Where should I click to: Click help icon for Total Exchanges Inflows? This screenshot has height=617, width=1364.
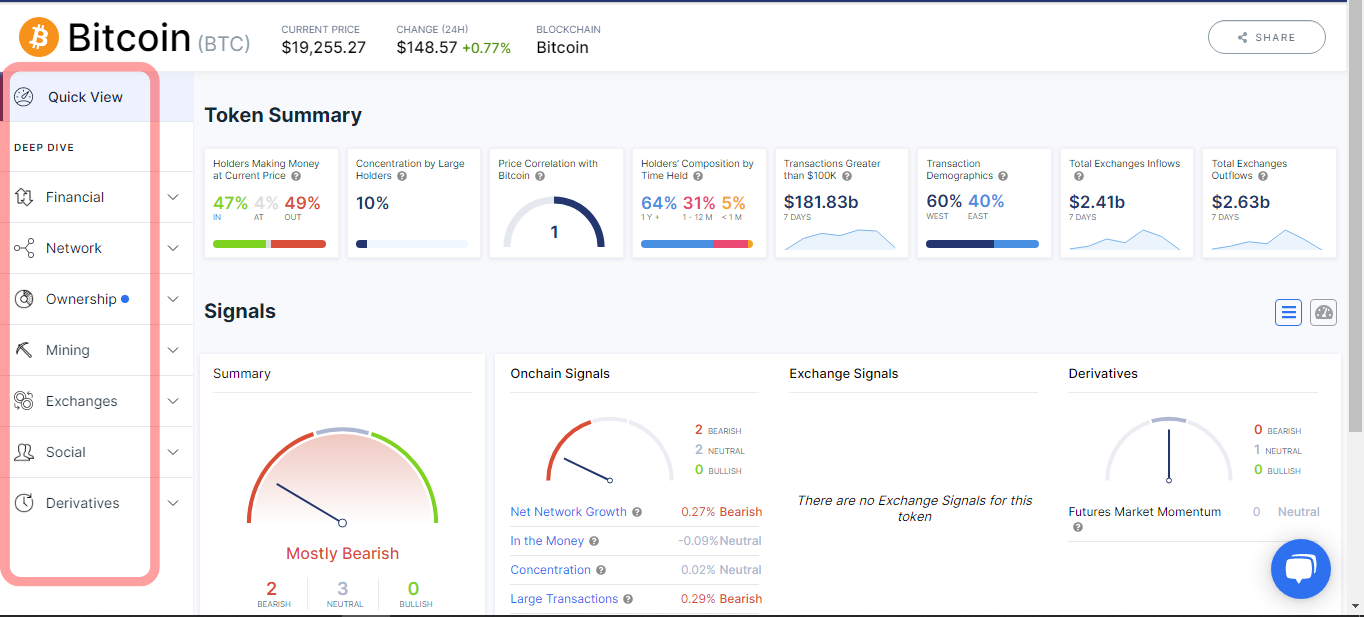[x=1079, y=176]
